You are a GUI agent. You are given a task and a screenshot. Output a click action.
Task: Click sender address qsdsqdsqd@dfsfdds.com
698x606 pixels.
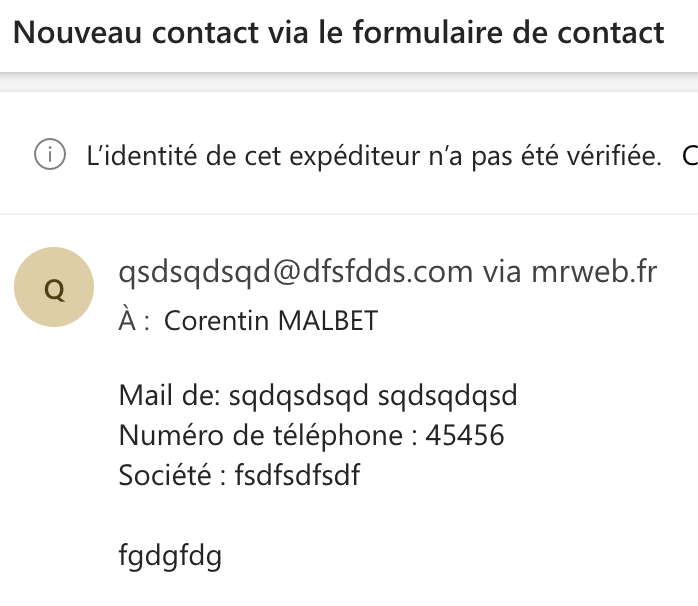[296, 272]
